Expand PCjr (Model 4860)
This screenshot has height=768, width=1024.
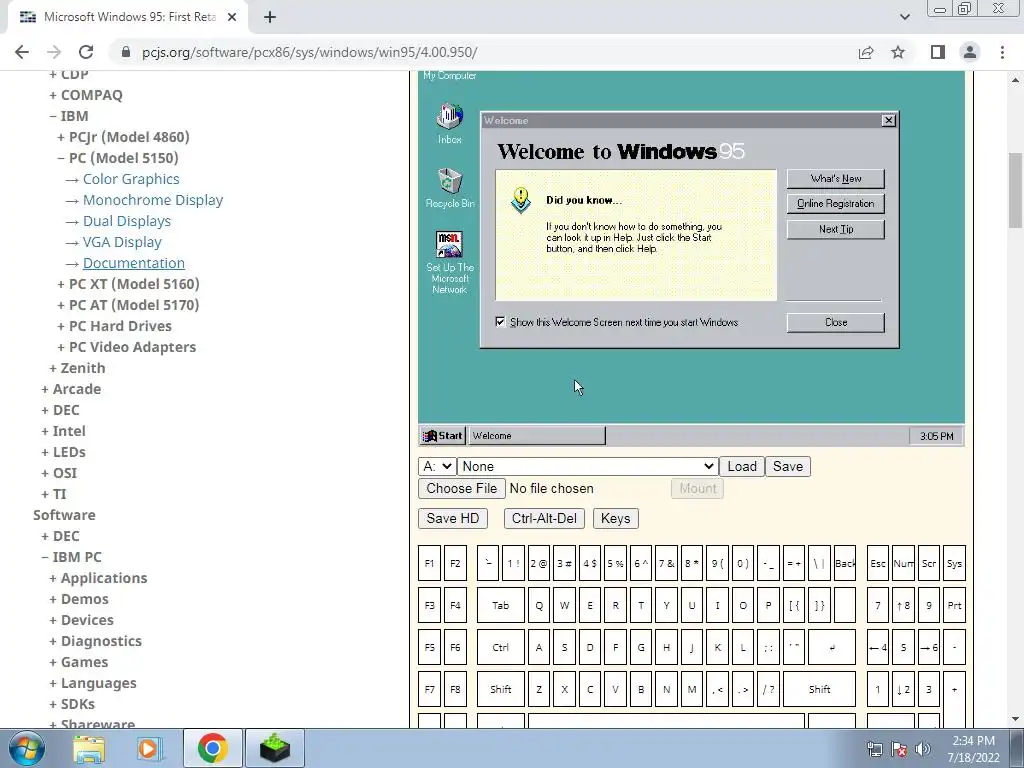pos(123,136)
